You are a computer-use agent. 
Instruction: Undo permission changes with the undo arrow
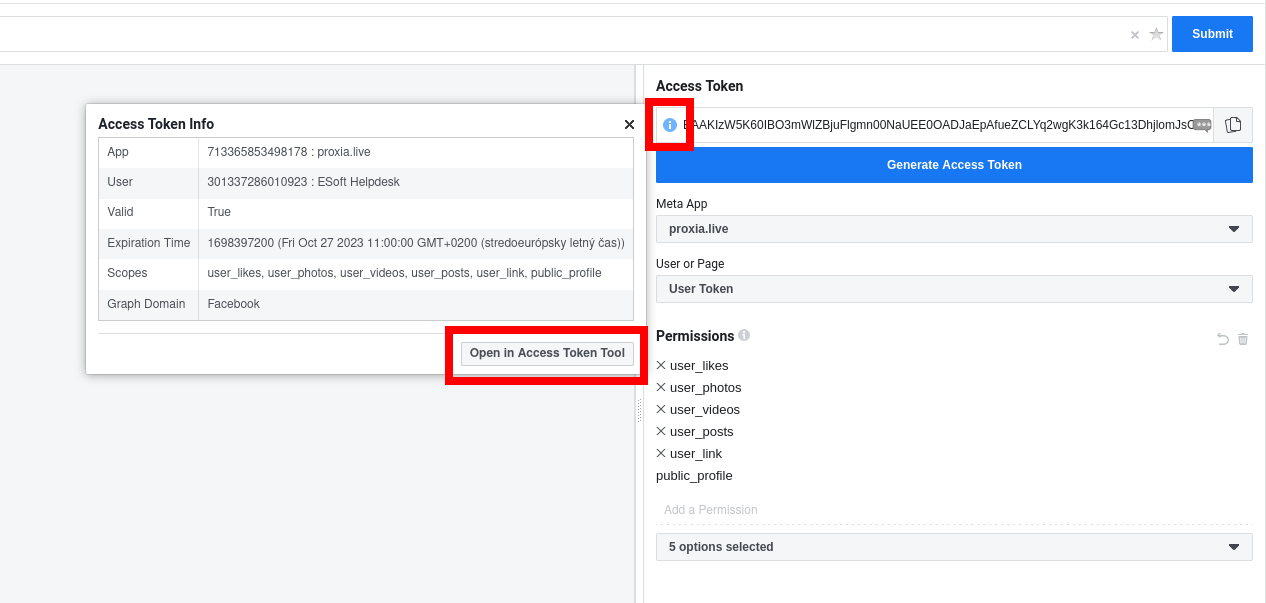coord(1222,339)
